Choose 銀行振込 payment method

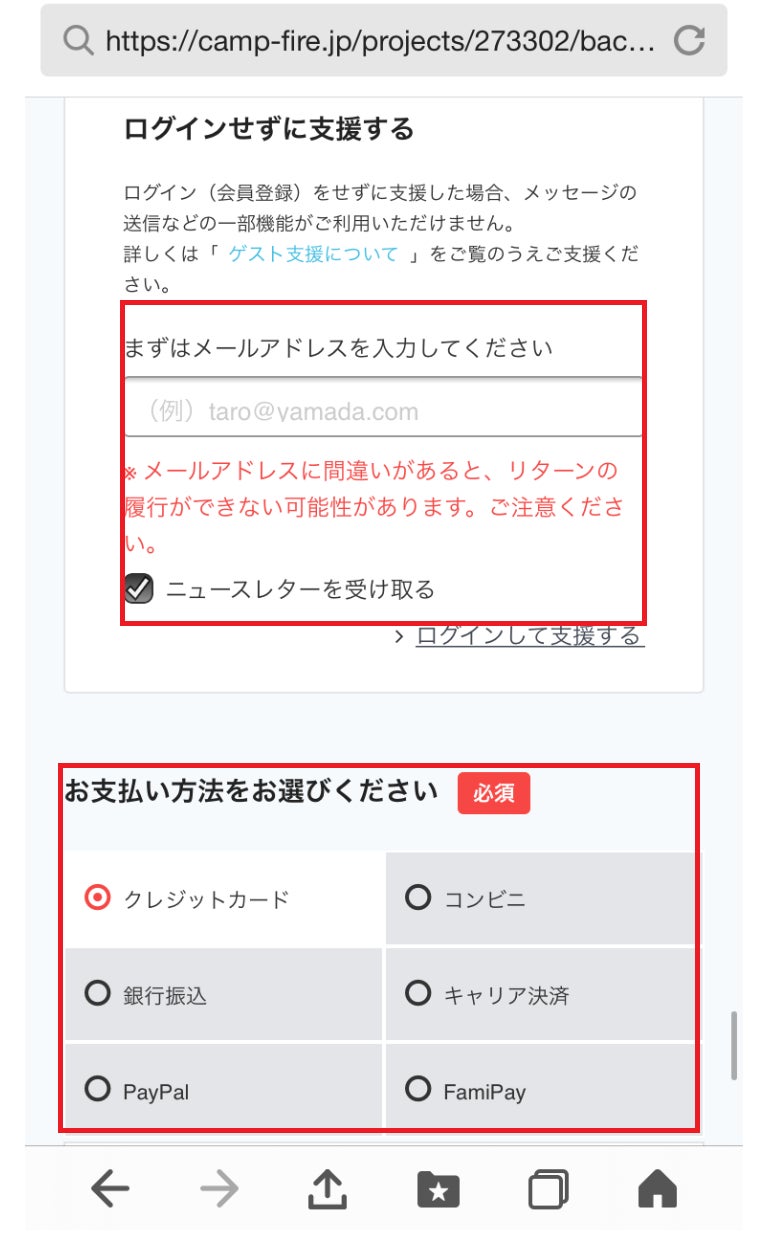(98, 994)
